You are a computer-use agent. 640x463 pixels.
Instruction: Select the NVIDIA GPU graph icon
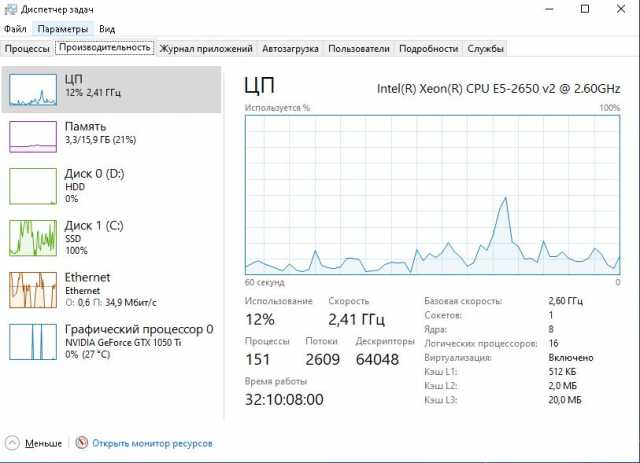[x=33, y=341]
